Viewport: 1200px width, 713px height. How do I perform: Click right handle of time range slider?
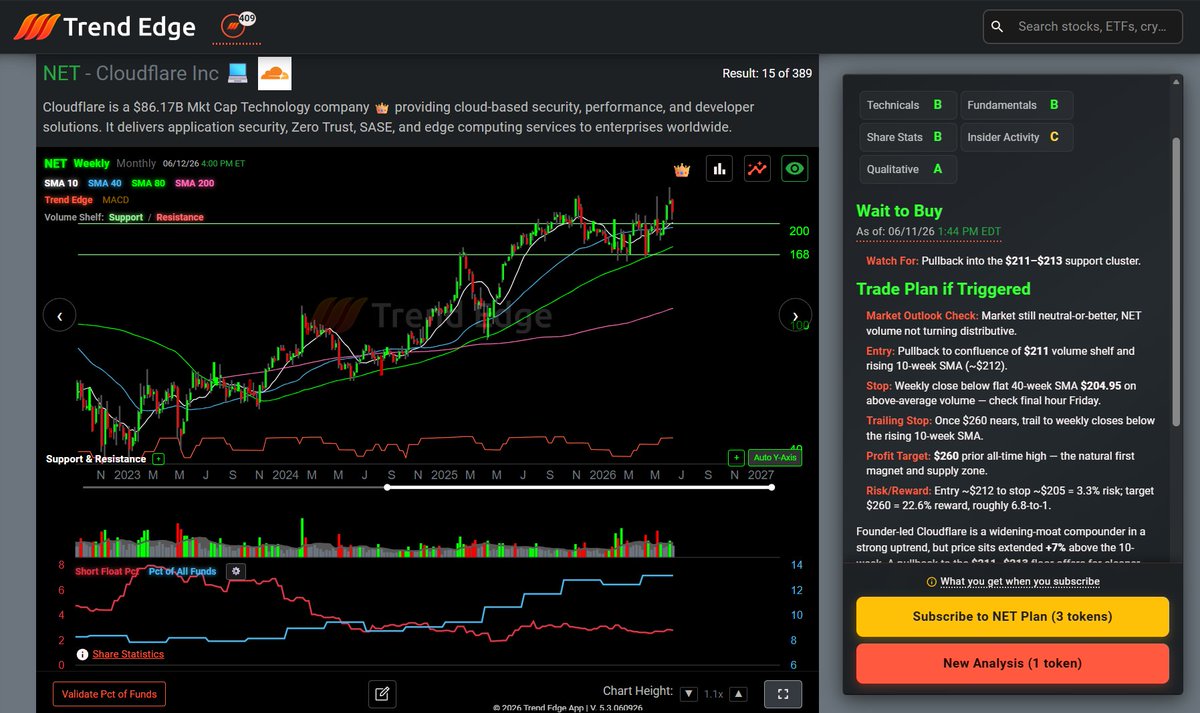[x=772, y=488]
